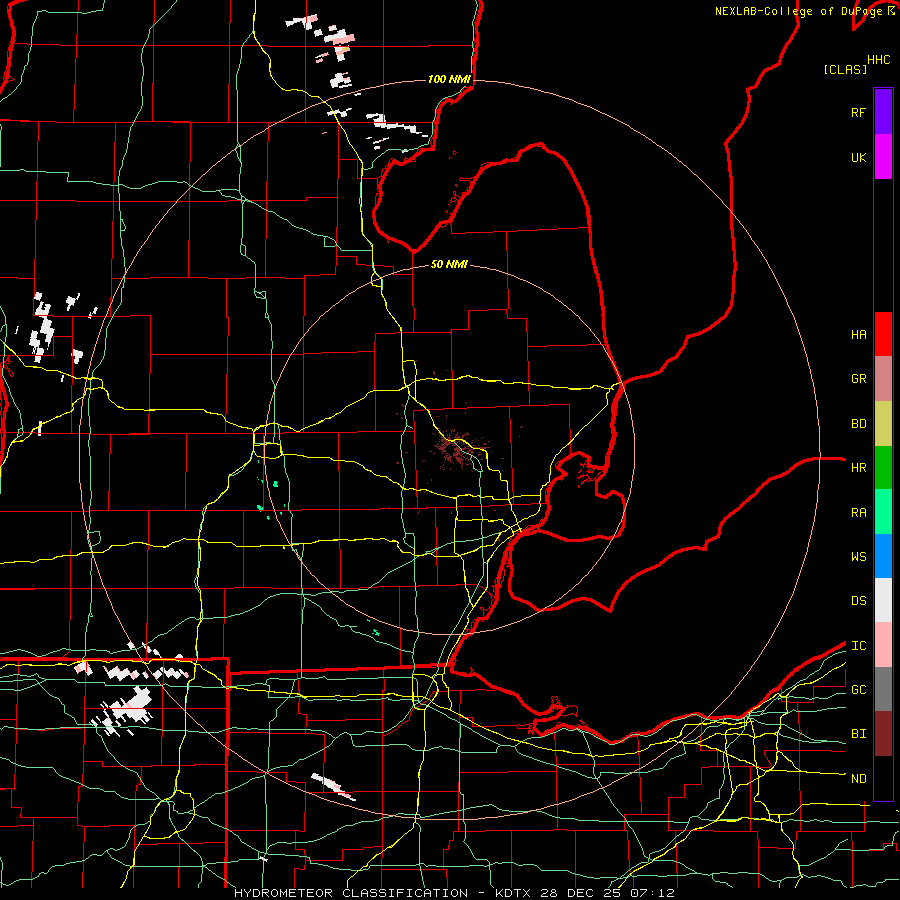Click the WS blue legend swatch
The image size is (900, 900).
tap(883, 556)
